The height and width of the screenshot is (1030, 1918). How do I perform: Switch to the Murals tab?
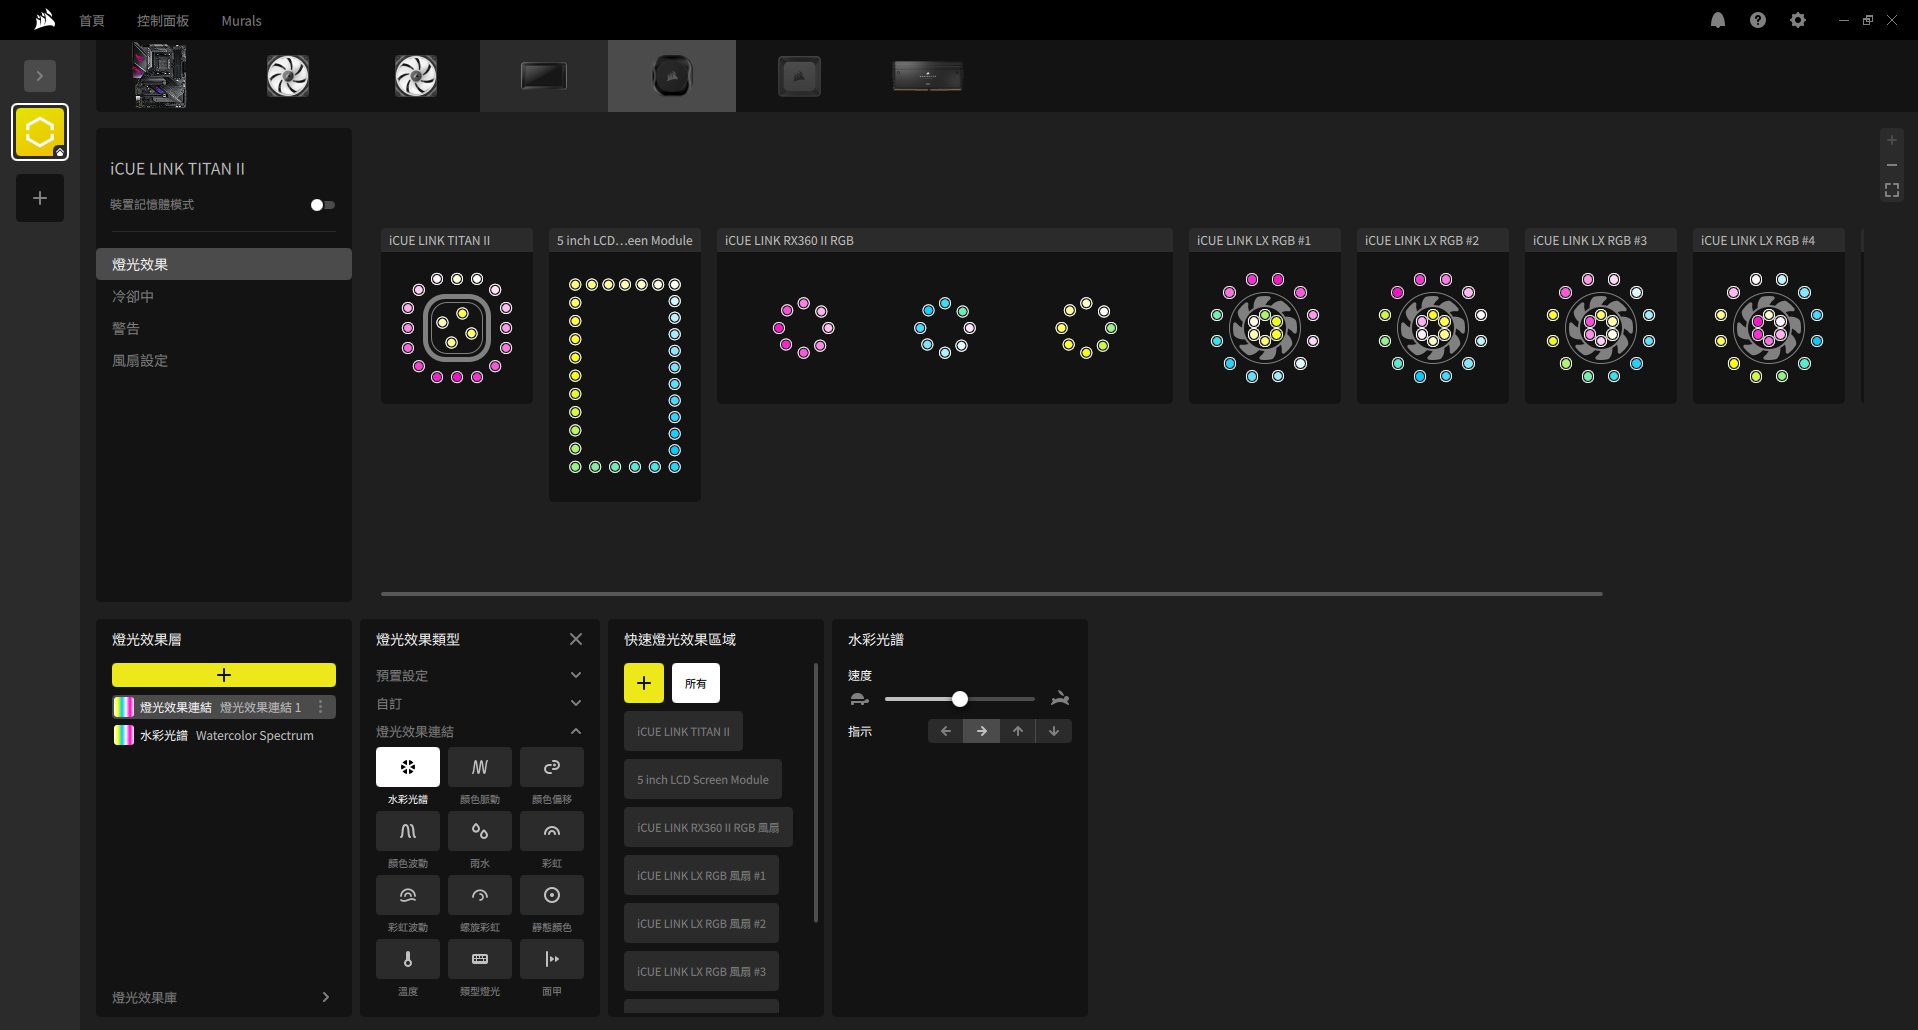tap(241, 20)
